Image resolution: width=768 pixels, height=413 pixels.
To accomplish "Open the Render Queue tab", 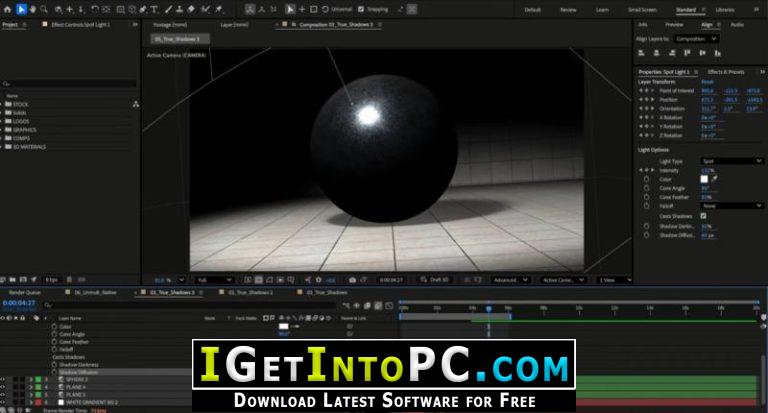I will pyautogui.click(x=24, y=292).
